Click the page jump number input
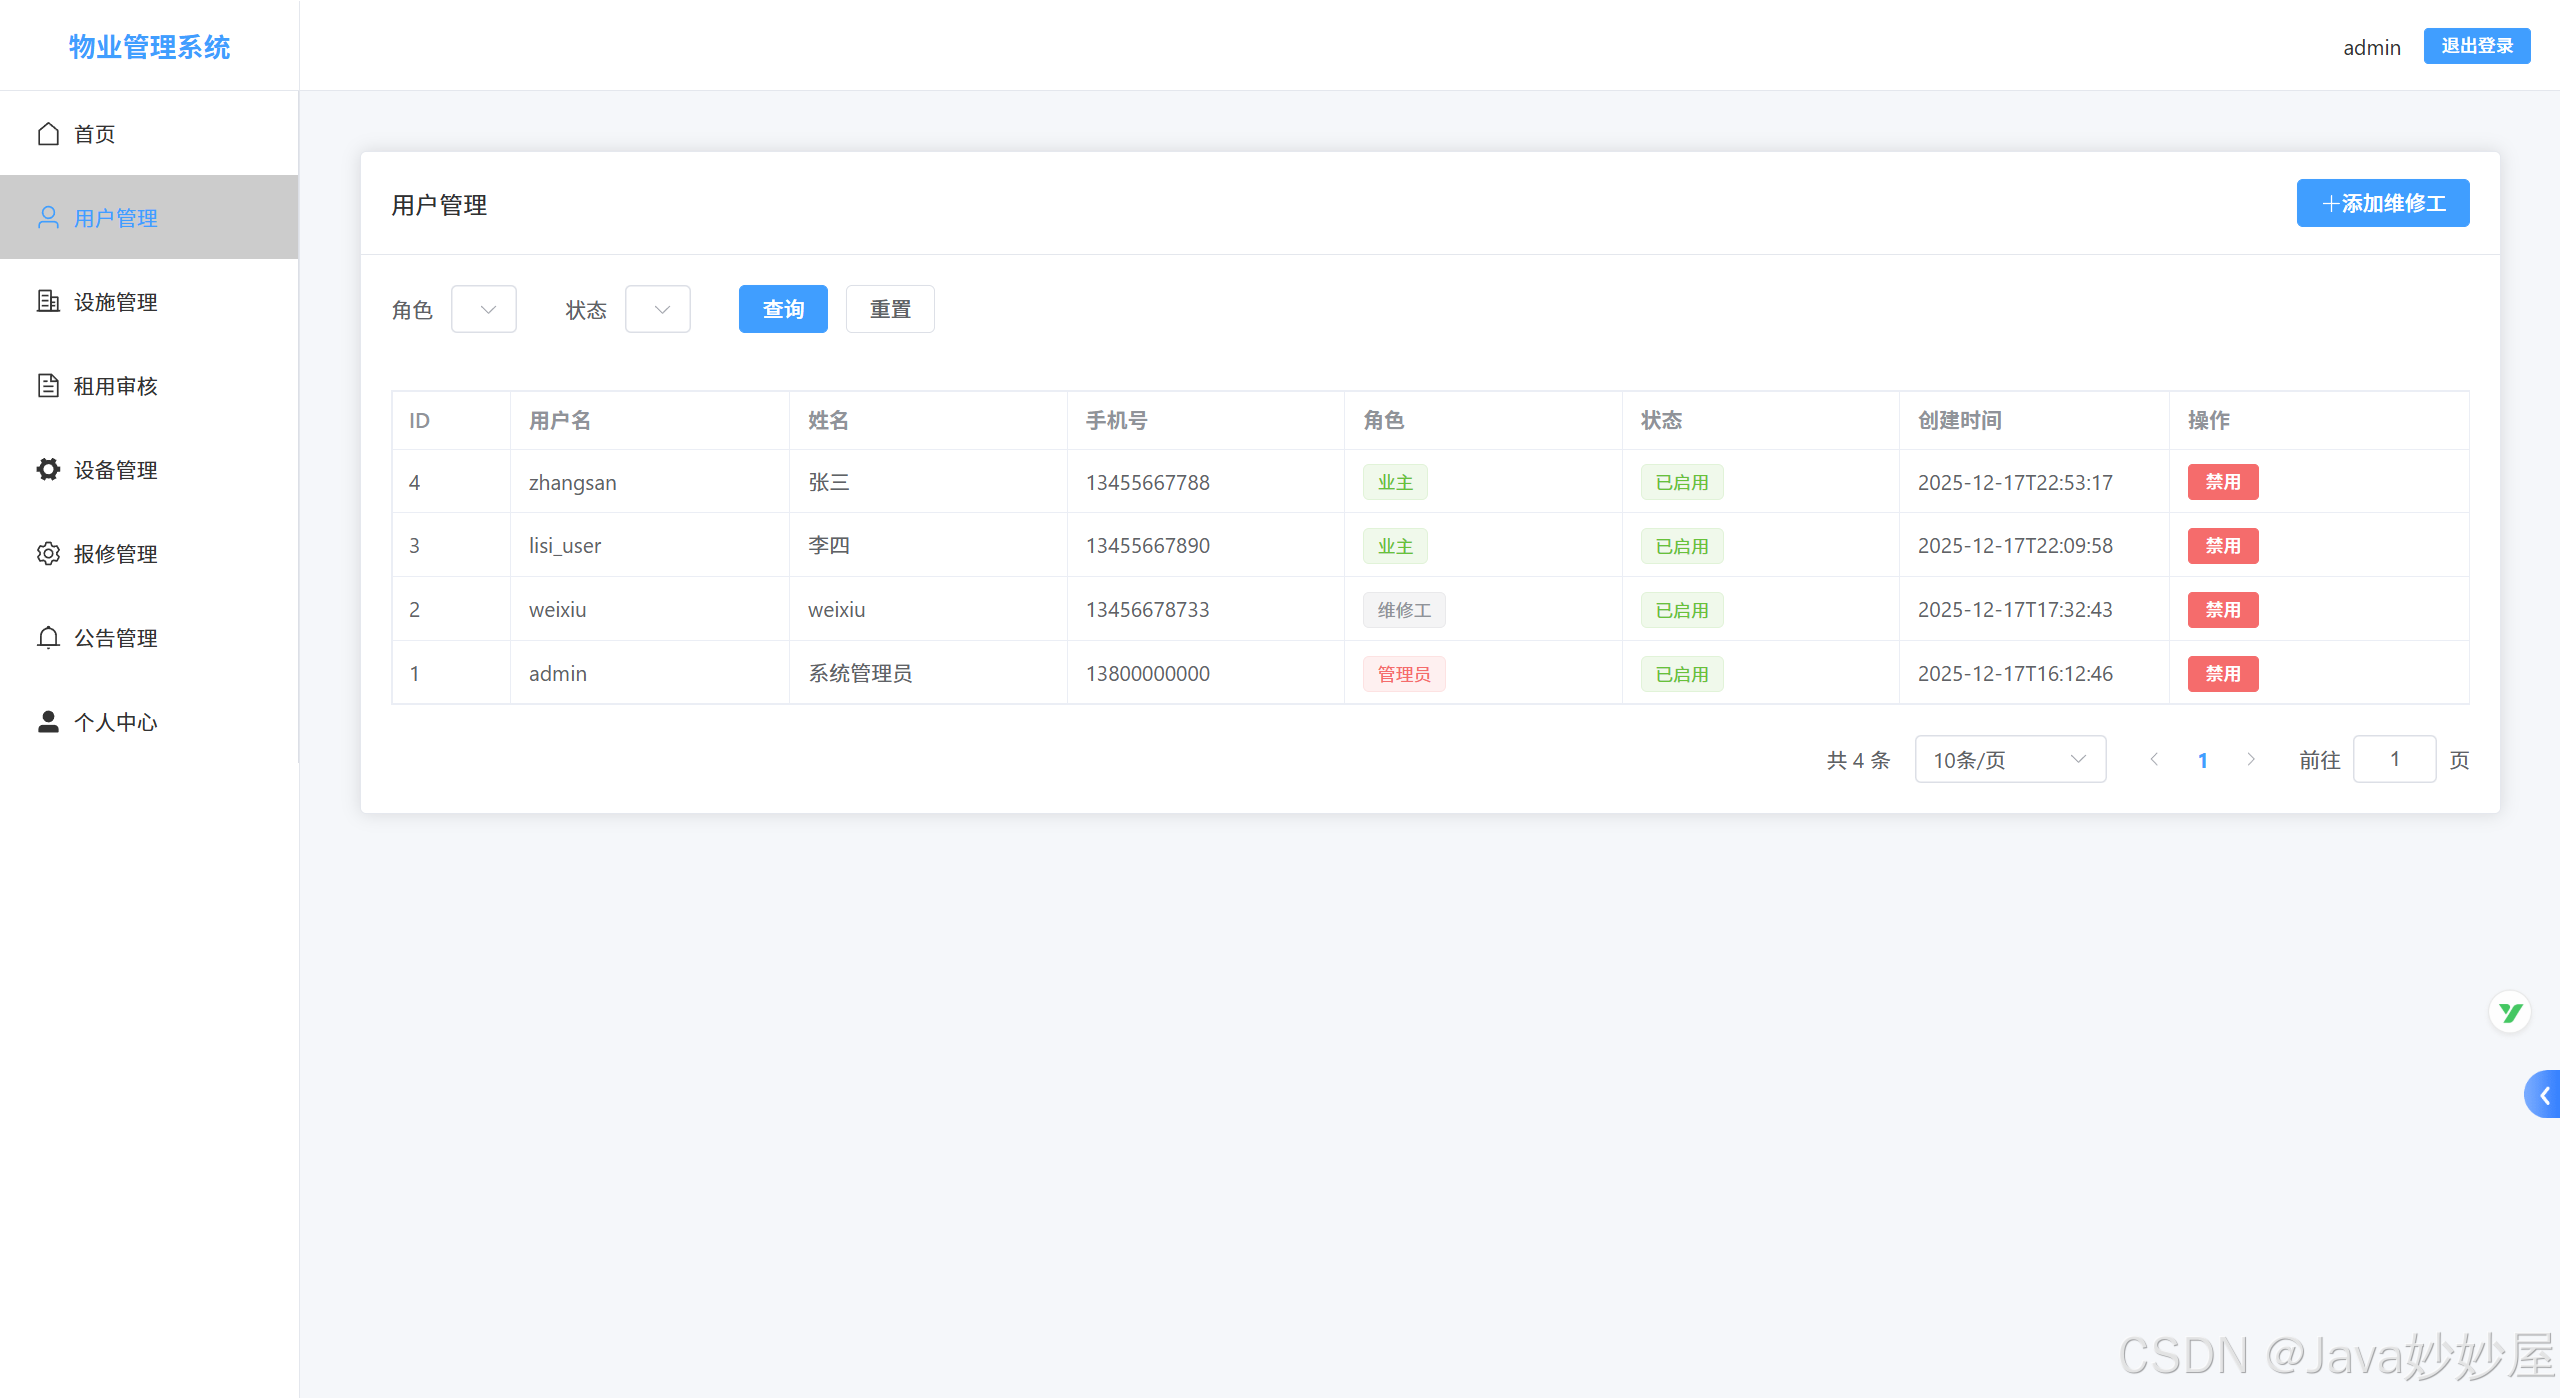The height and width of the screenshot is (1398, 2560). (2394, 760)
